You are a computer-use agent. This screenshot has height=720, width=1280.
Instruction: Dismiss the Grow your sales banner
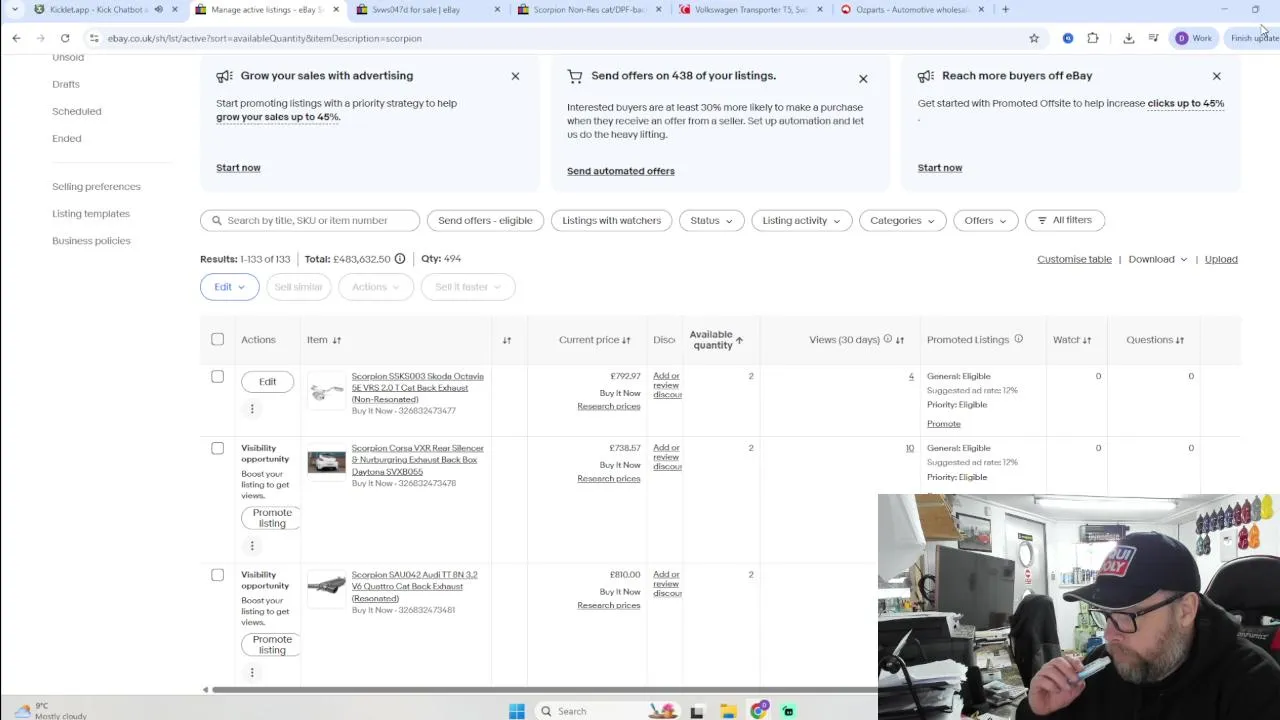tap(515, 76)
